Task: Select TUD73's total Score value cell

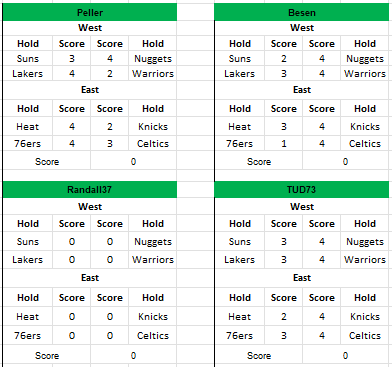Action: [345, 356]
